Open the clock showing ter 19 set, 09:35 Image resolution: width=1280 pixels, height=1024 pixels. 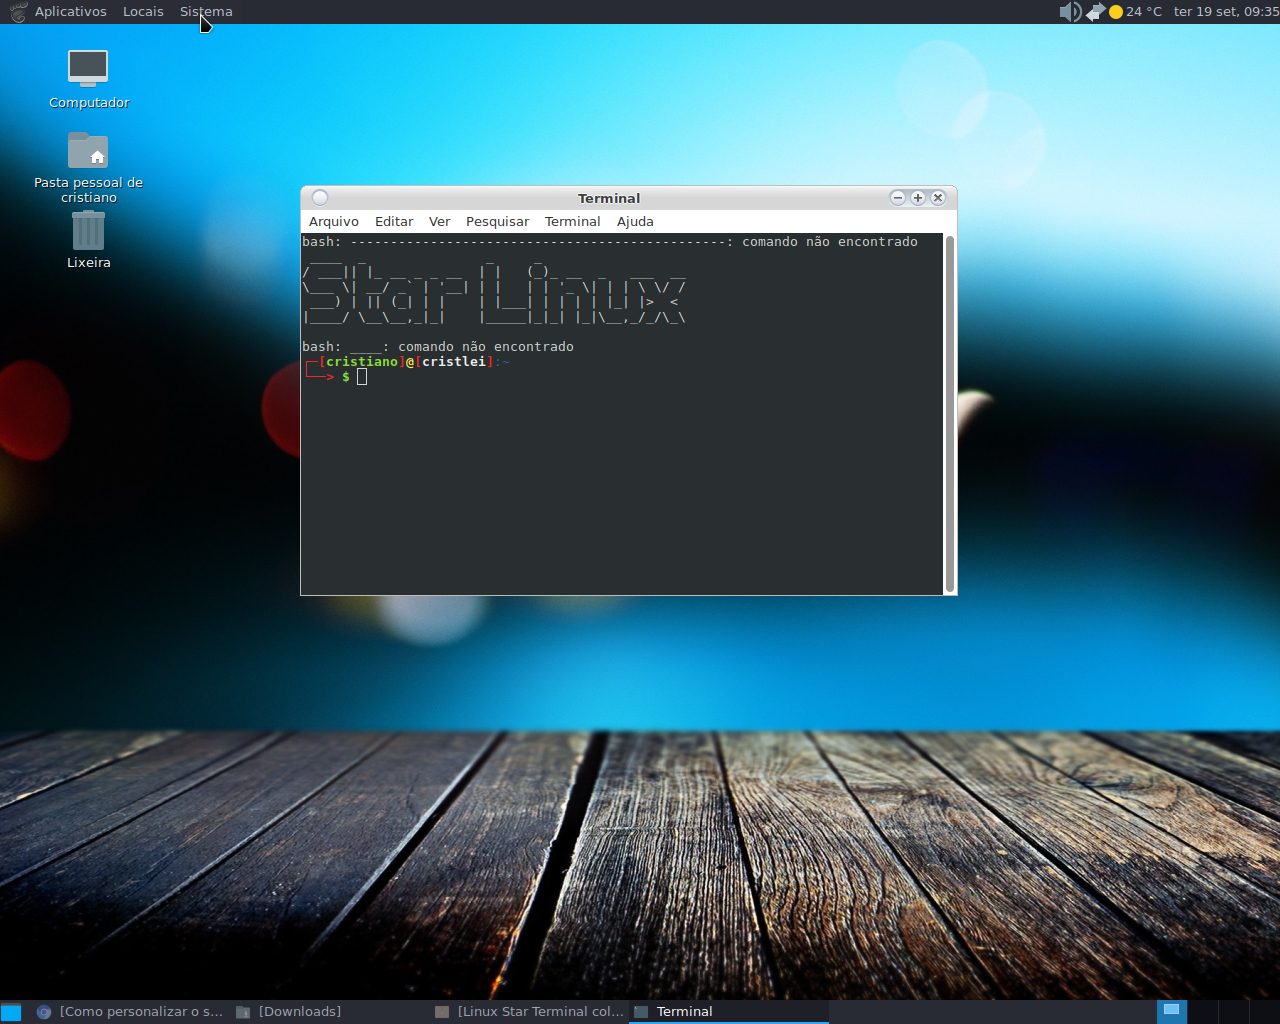click(x=1226, y=12)
